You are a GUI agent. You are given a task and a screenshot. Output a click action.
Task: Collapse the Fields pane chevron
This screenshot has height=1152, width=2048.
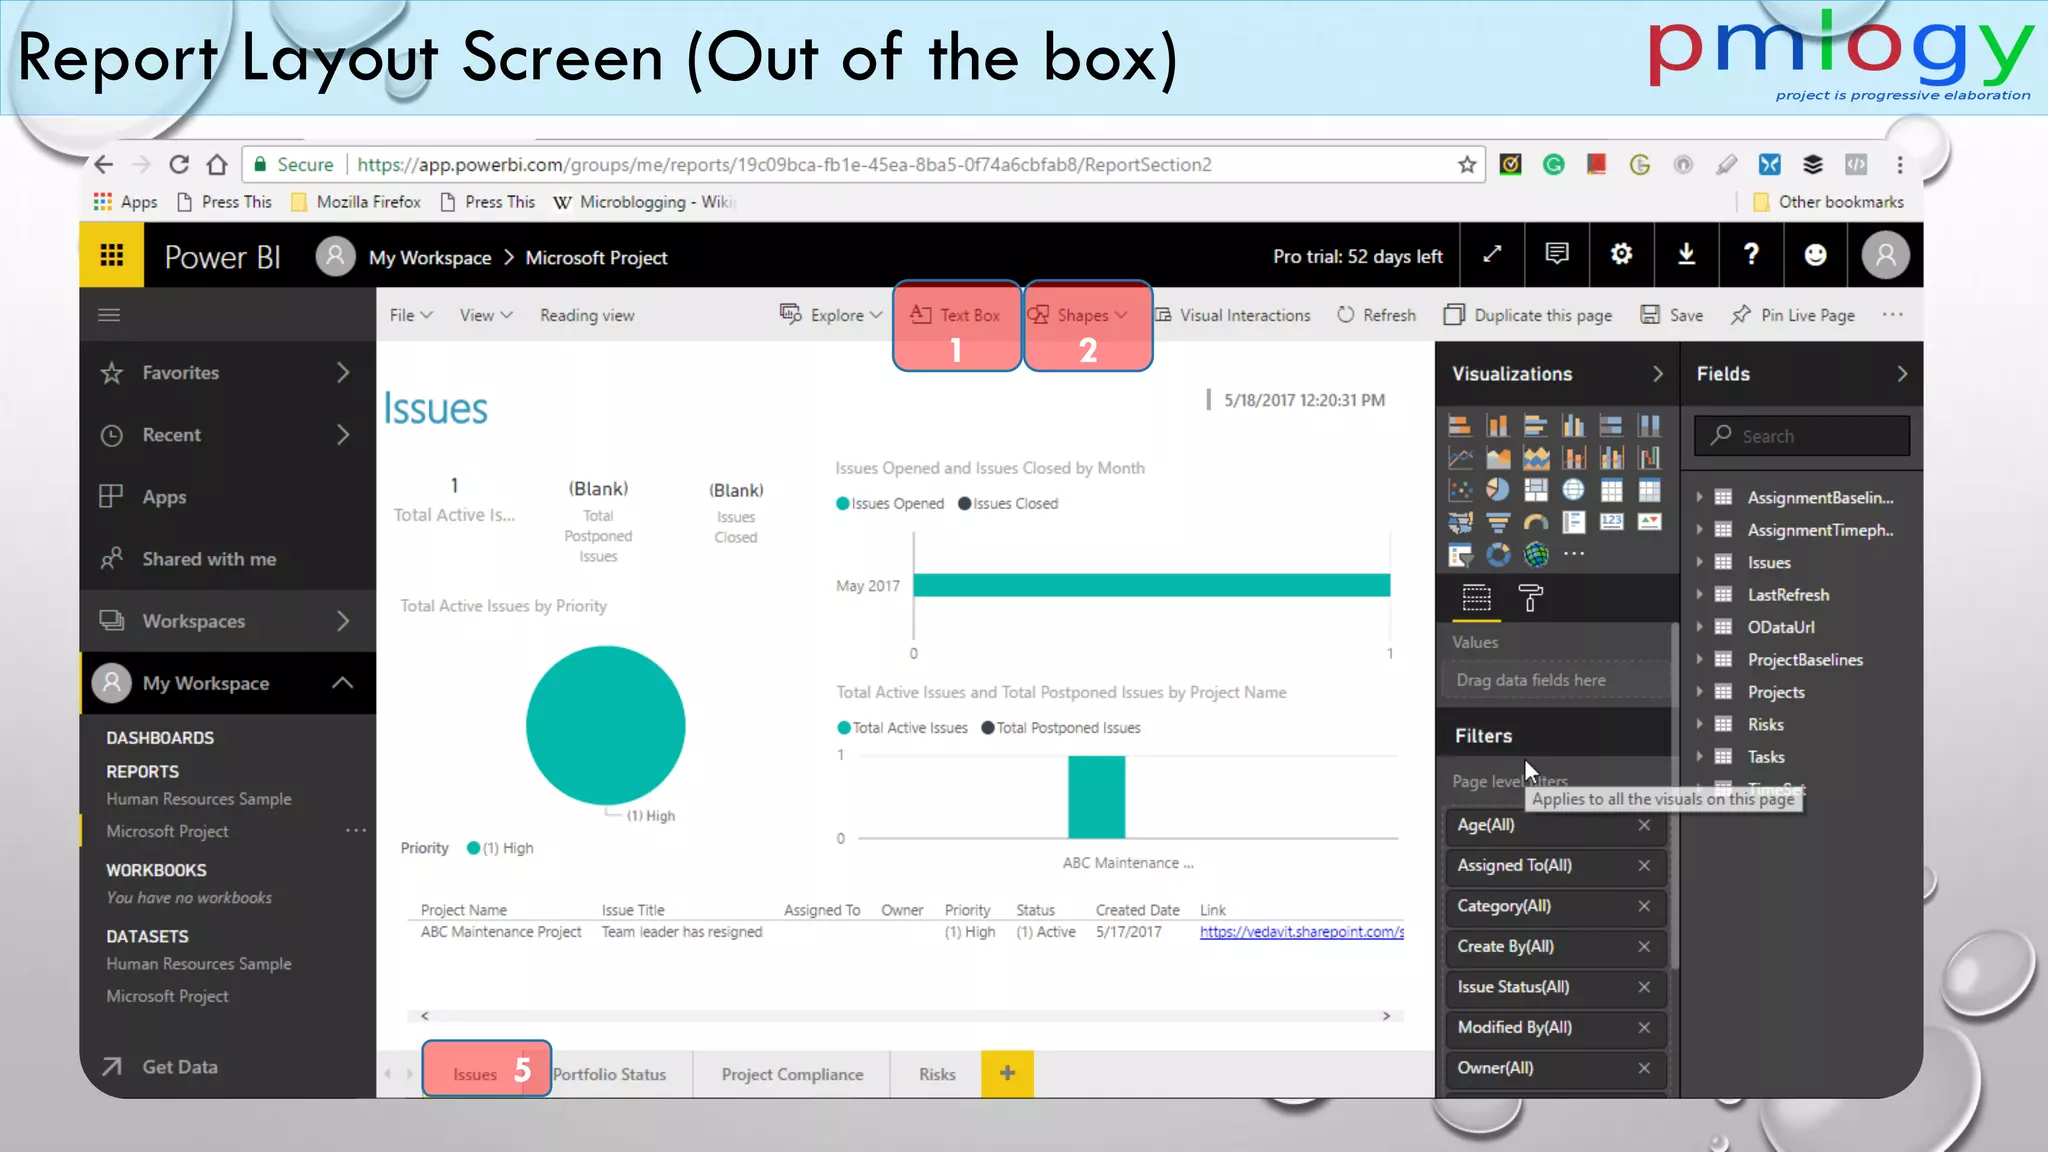[x=1902, y=374]
